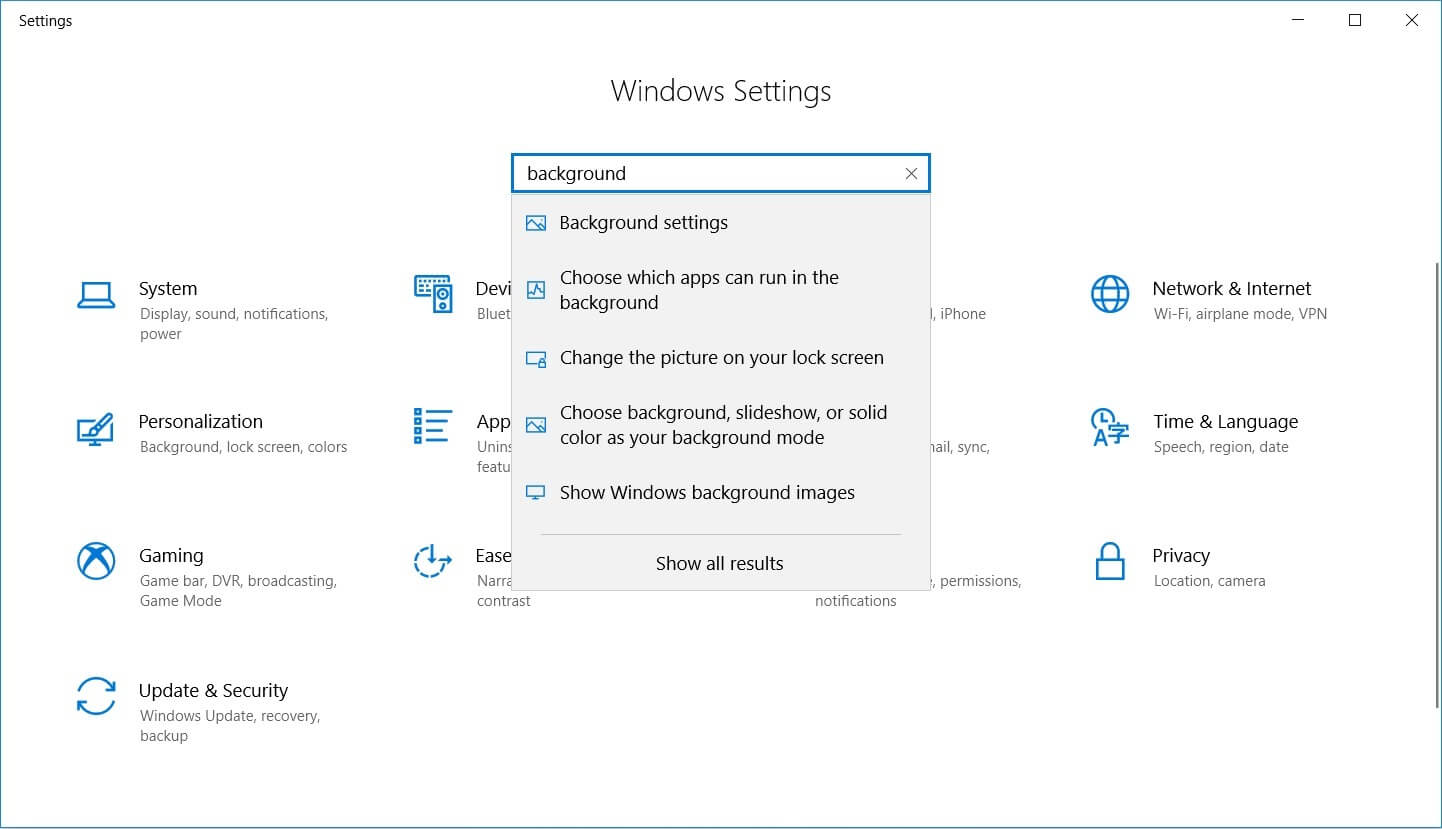The height and width of the screenshot is (829, 1442).
Task: Click the Apps list icon
Action: (x=433, y=426)
